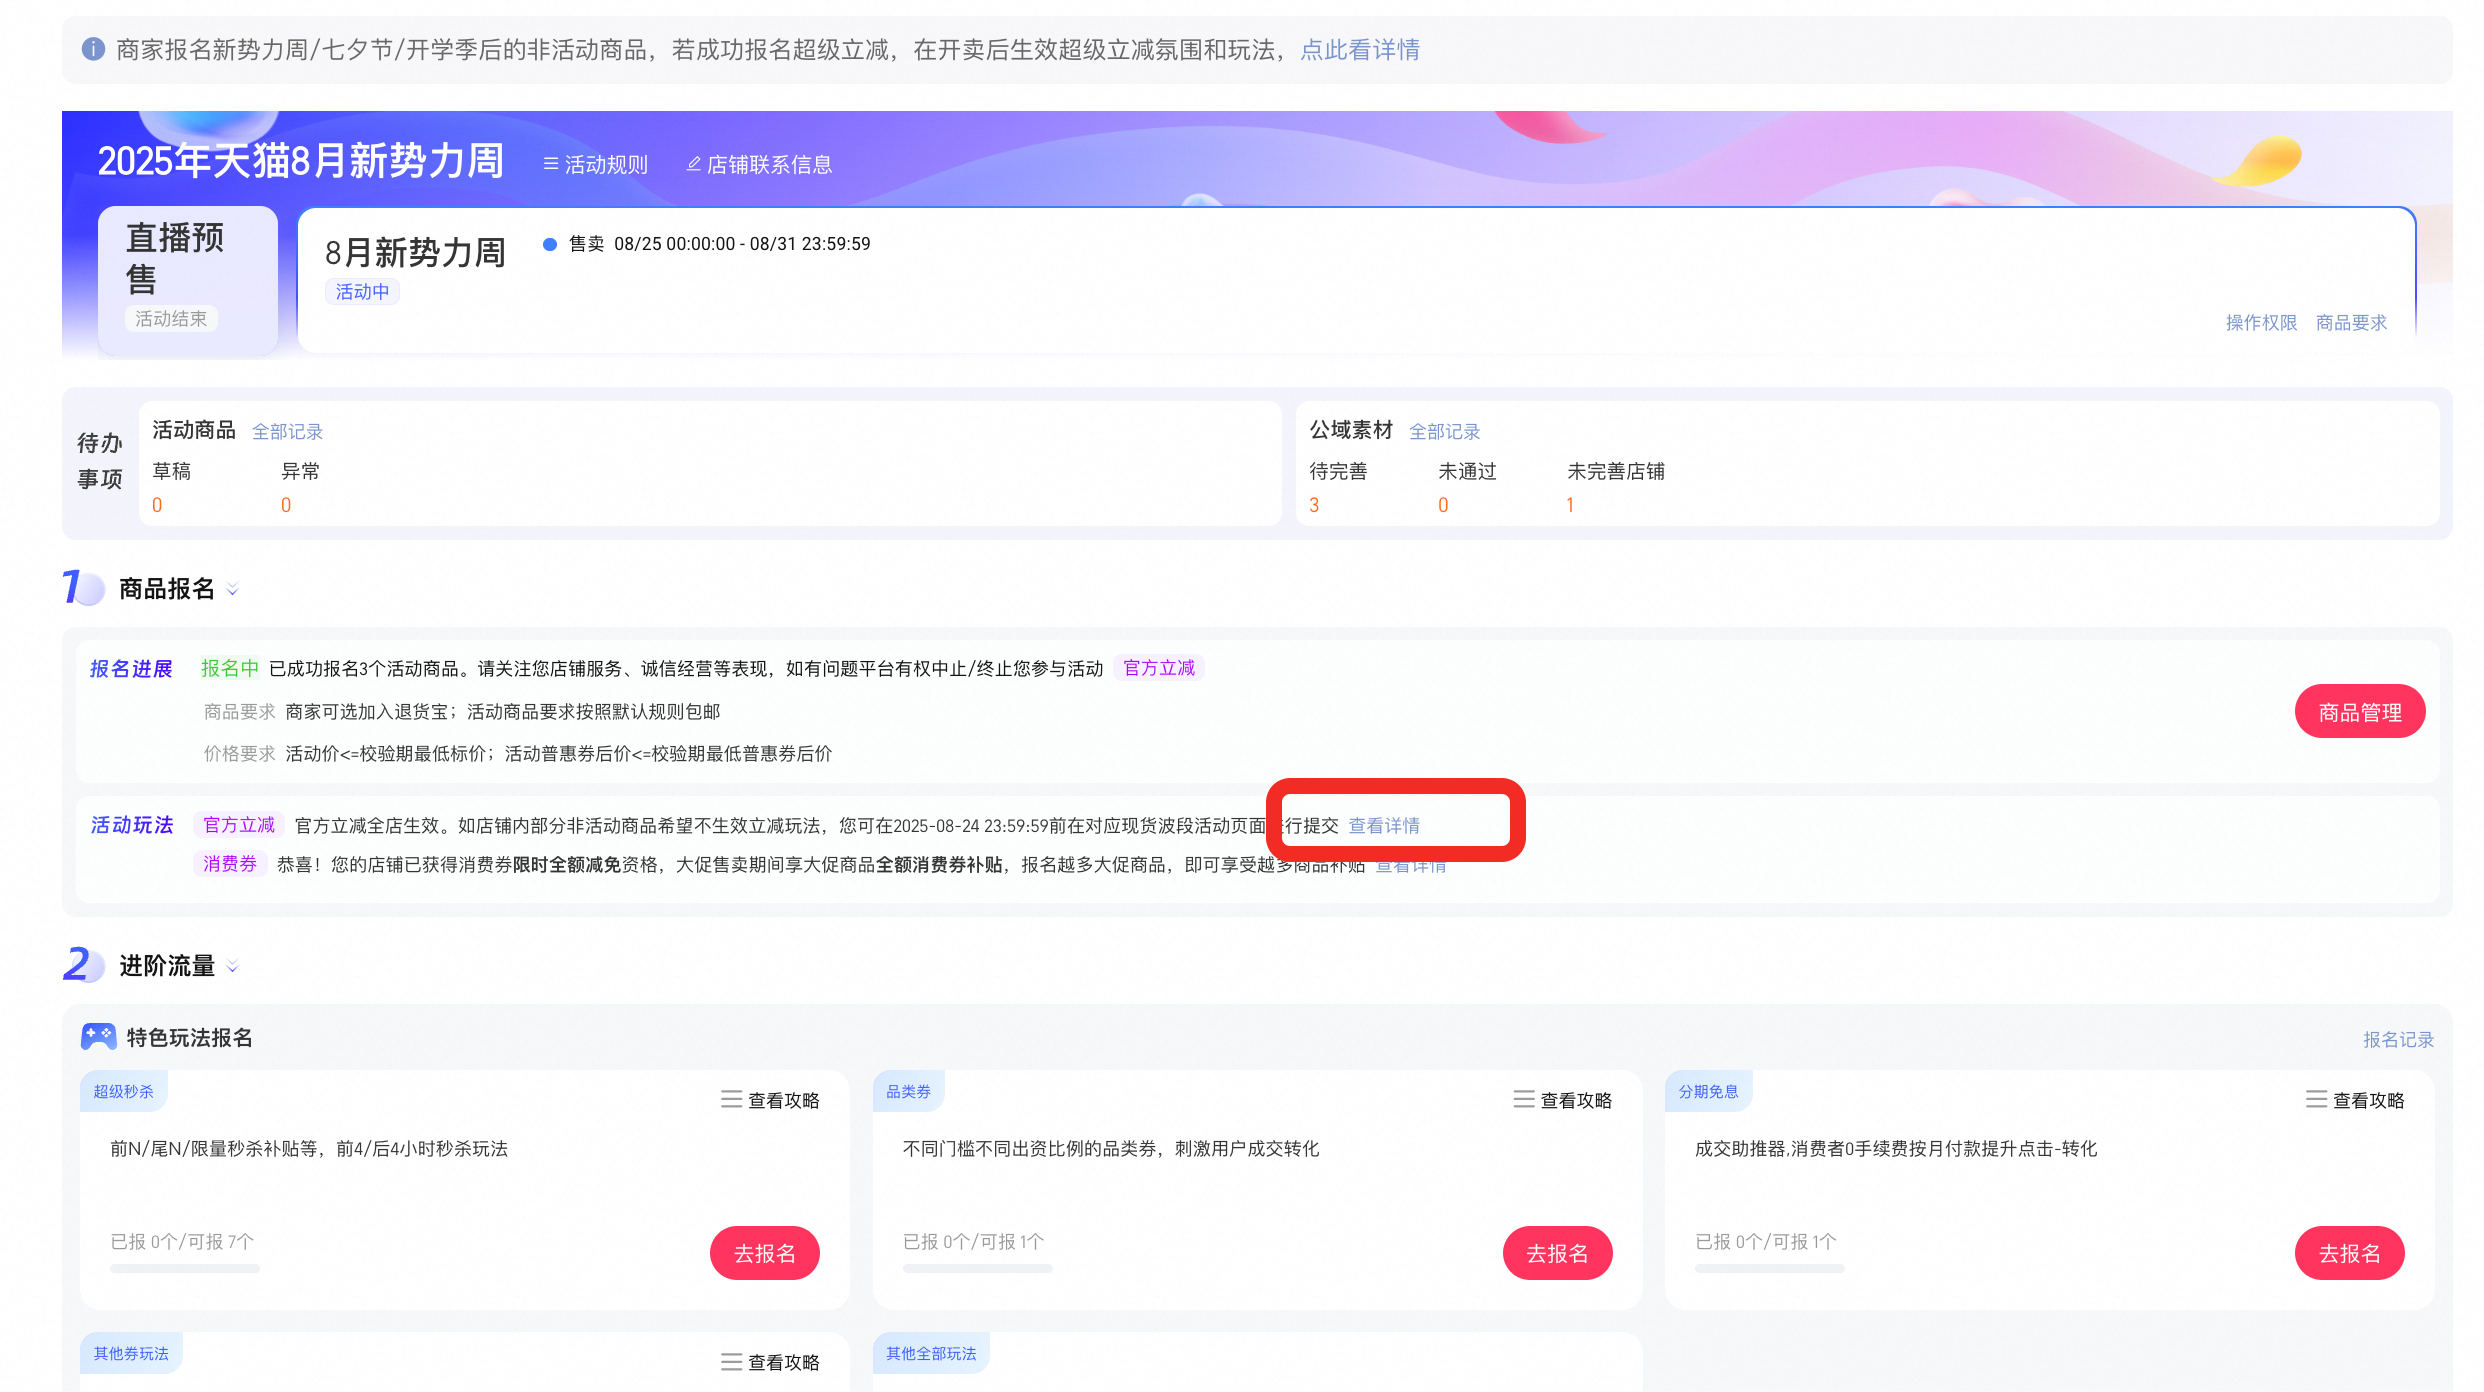Click 去报名 on 超级秒杀 card
This screenshot has width=2484, height=1392.
pos(765,1253)
